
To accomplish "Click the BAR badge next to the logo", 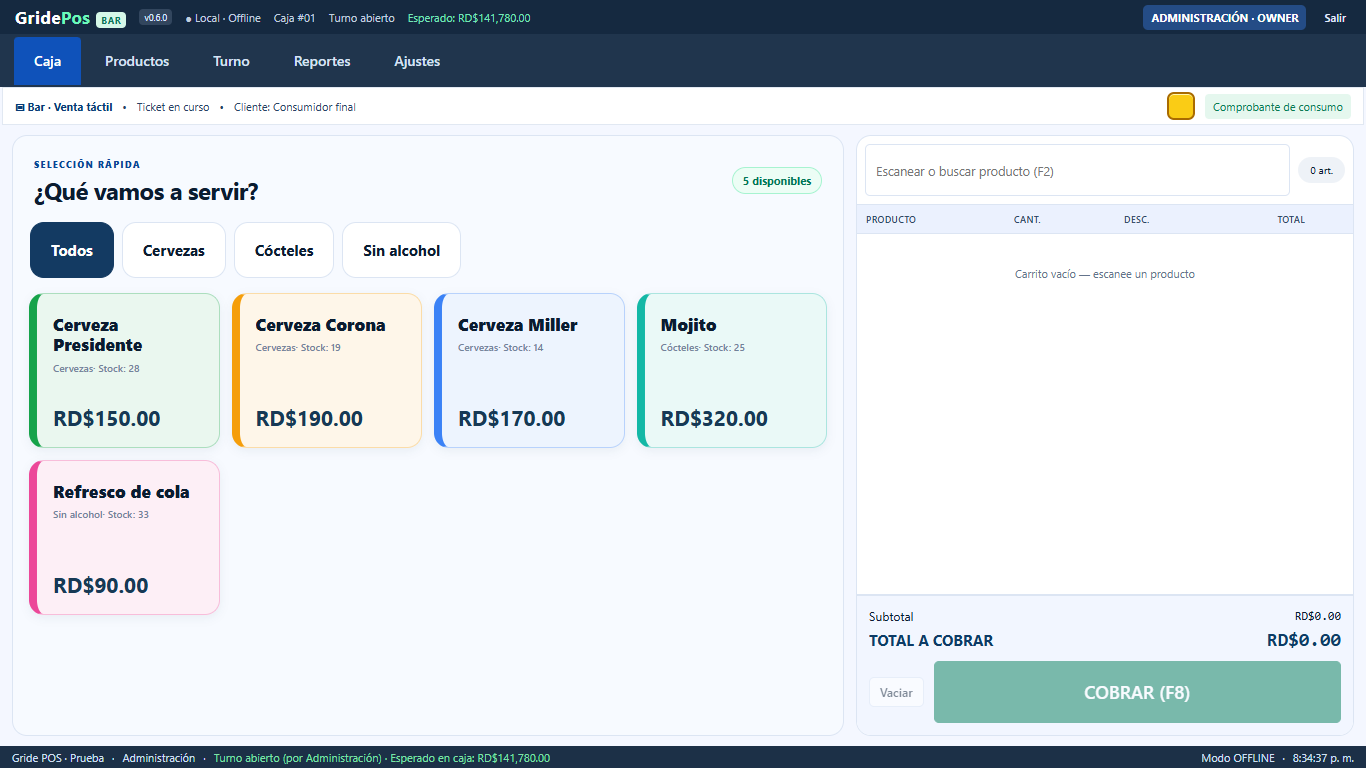I will pyautogui.click(x=110, y=20).
